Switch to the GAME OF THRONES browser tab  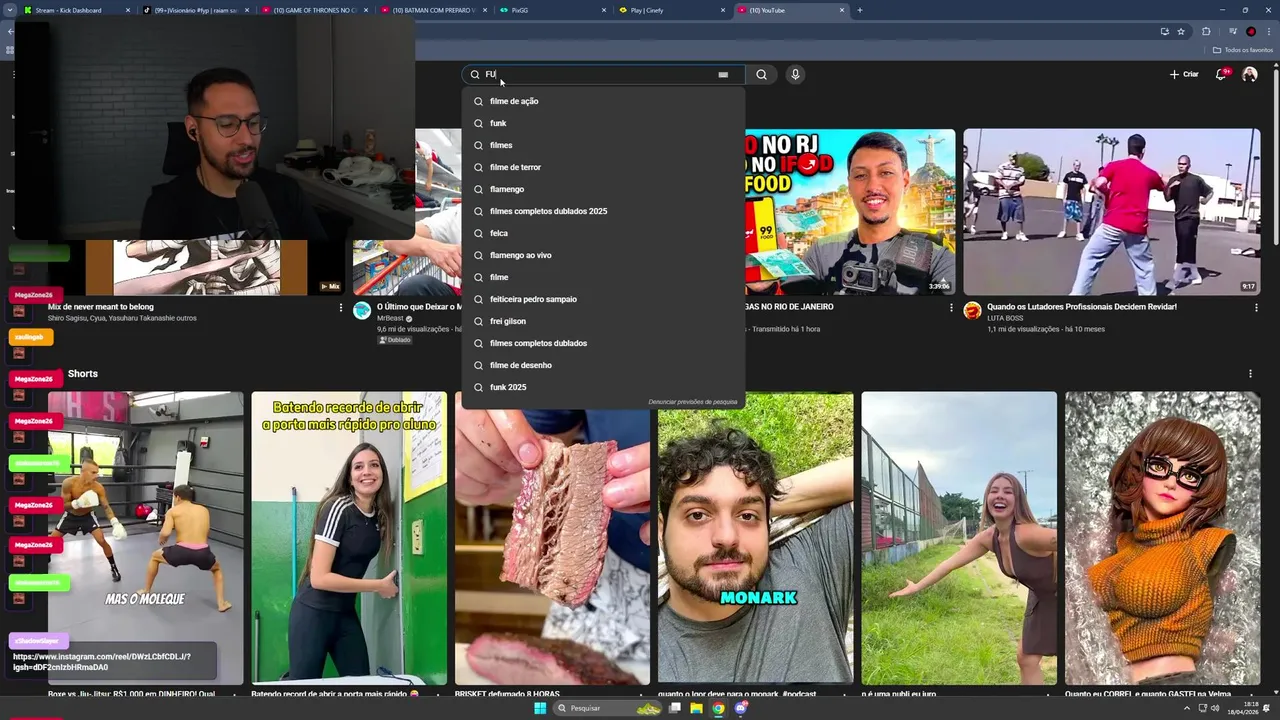click(x=316, y=10)
